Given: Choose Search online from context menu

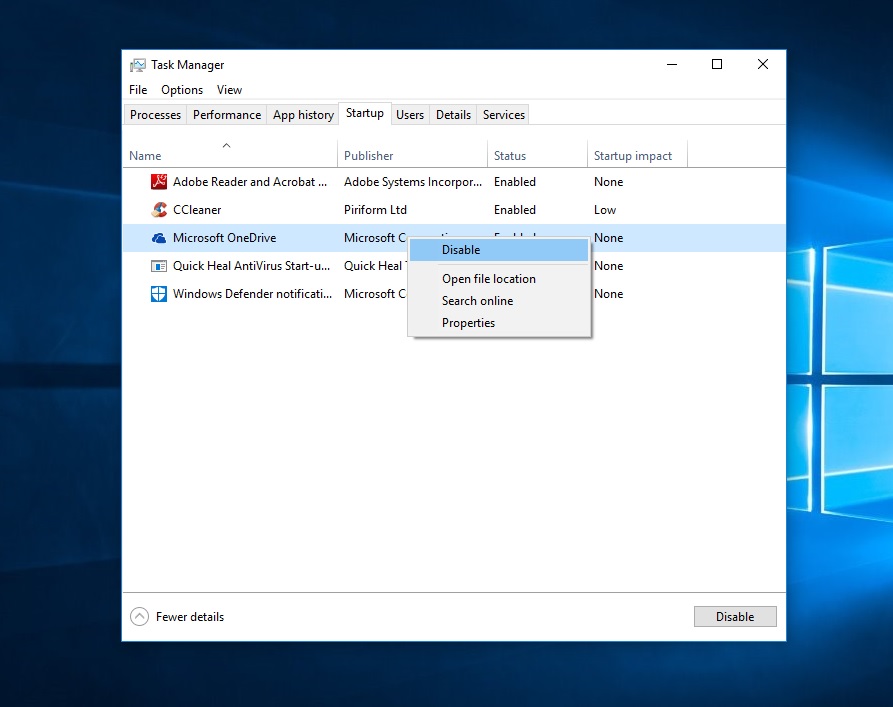Looking at the screenshot, I should (x=477, y=301).
